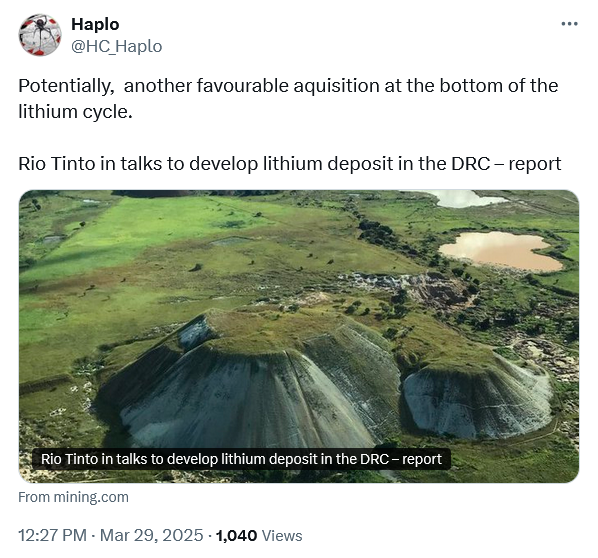Image resolution: width=598 pixels, height=558 pixels.
Task: Open the Rio Tinto caption overlay on the card
Action: [241, 459]
